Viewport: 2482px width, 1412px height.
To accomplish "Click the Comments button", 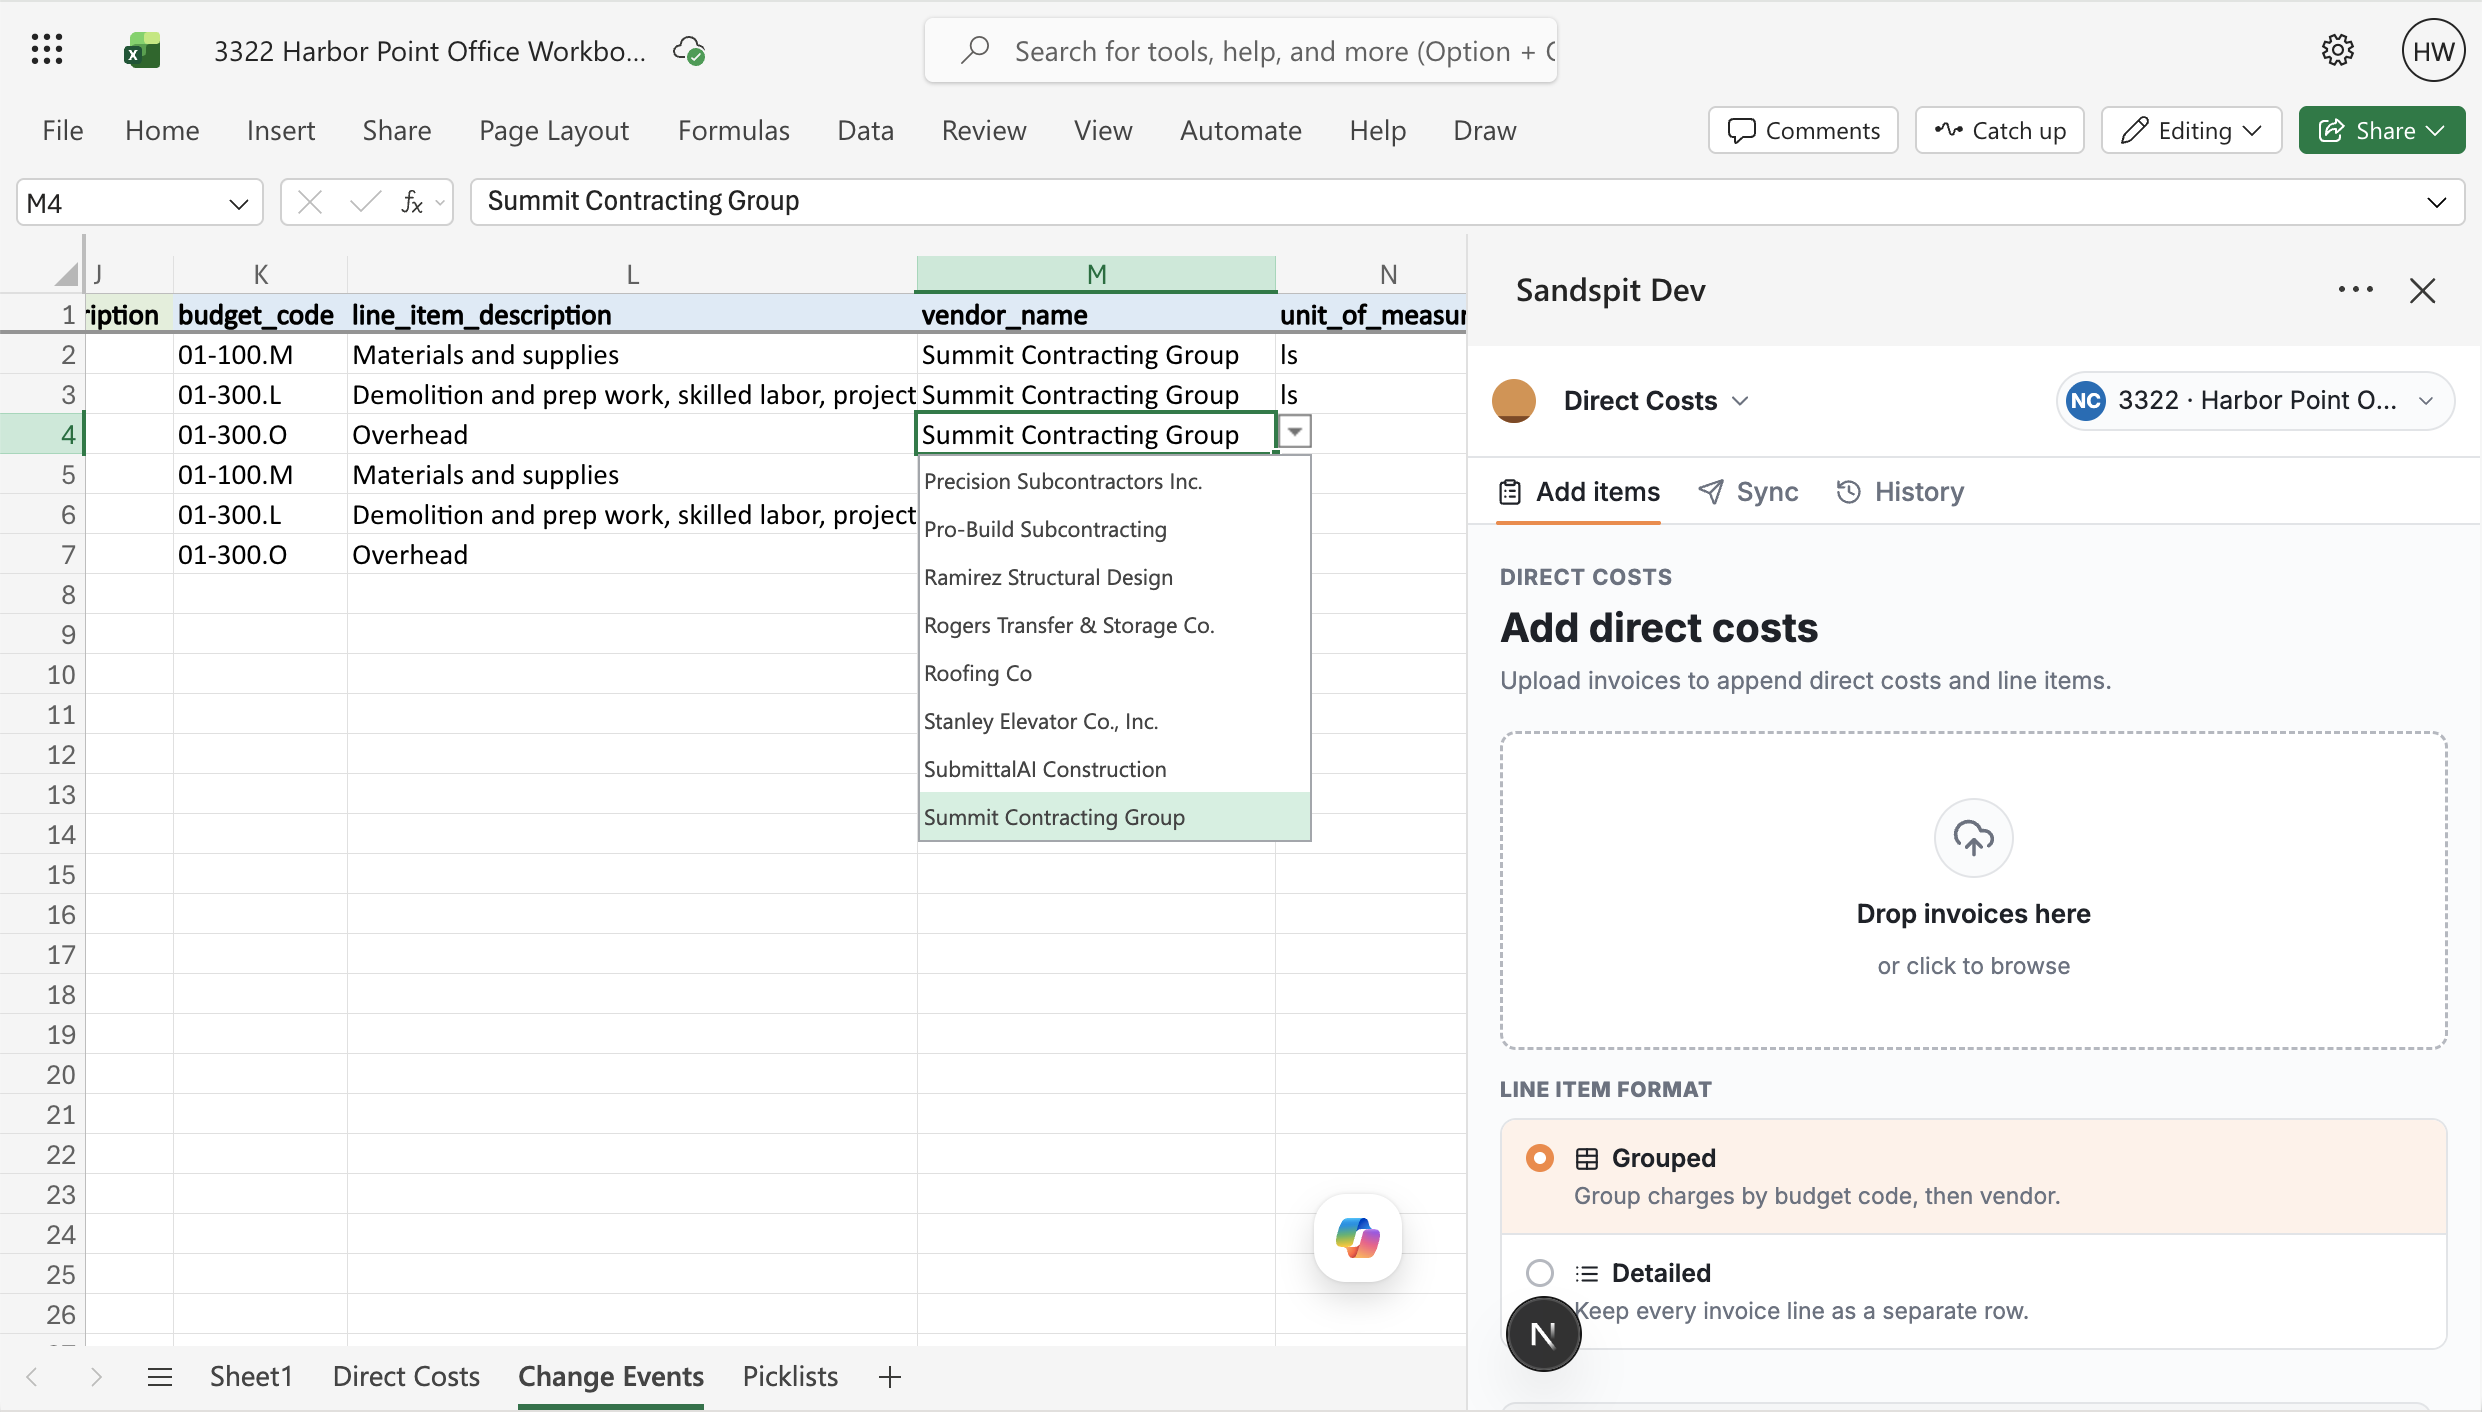I will pyautogui.click(x=1803, y=130).
